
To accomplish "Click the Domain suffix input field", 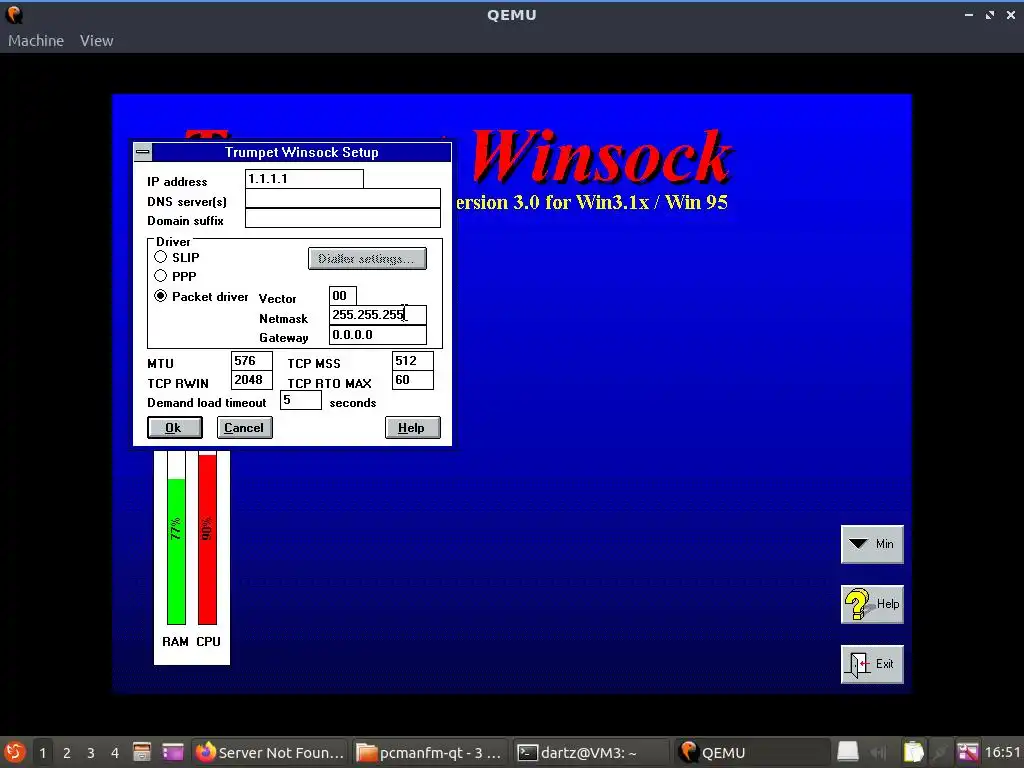I will coord(343,218).
